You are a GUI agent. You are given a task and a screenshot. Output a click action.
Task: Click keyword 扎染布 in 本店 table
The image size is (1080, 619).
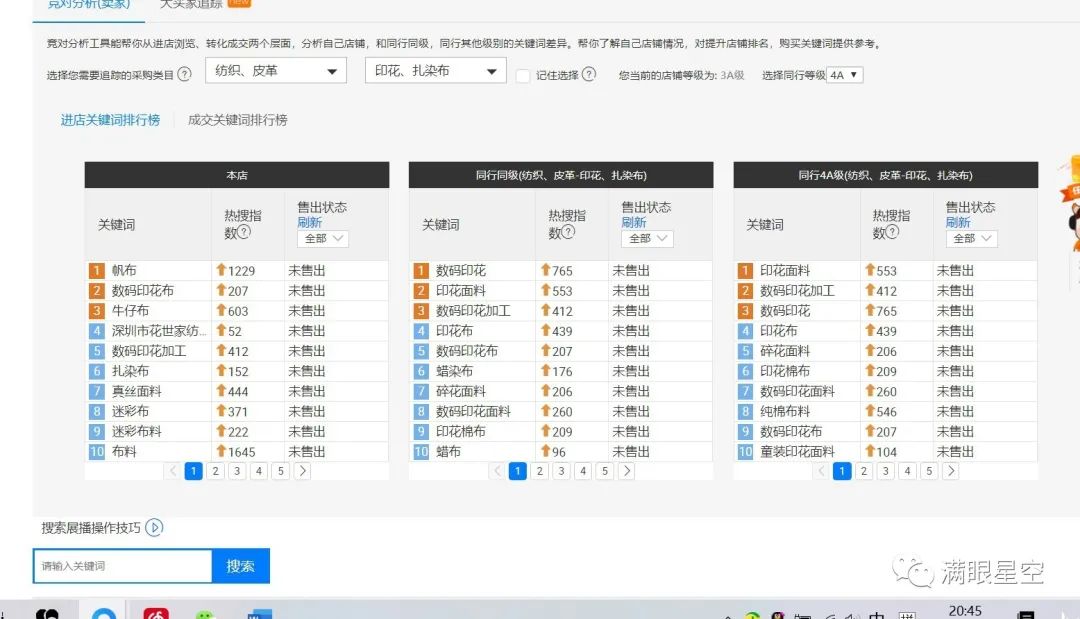pyautogui.click(x=130, y=371)
